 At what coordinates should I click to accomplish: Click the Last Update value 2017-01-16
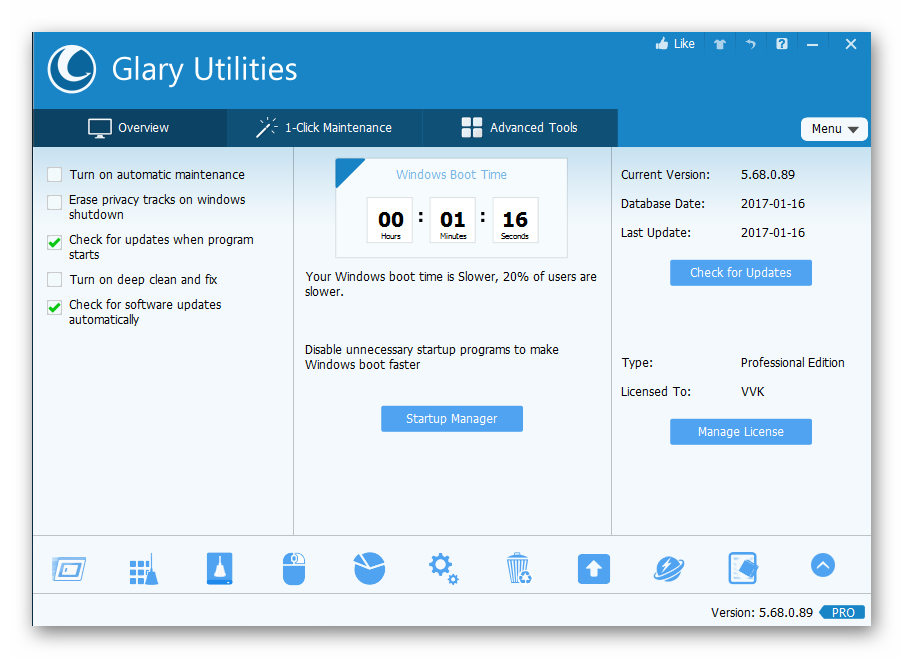pos(773,233)
